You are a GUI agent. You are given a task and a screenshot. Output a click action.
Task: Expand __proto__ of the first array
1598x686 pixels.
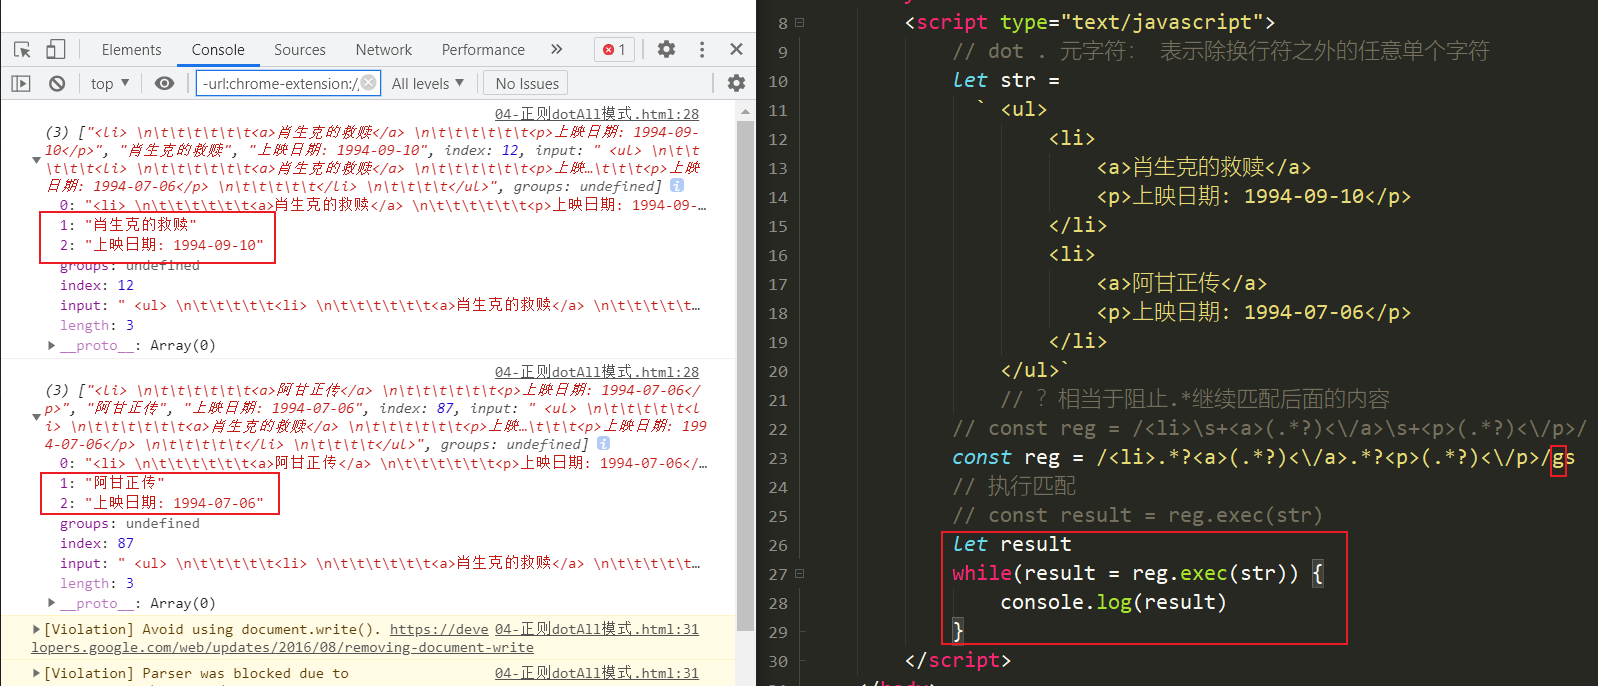pyautogui.click(x=52, y=345)
